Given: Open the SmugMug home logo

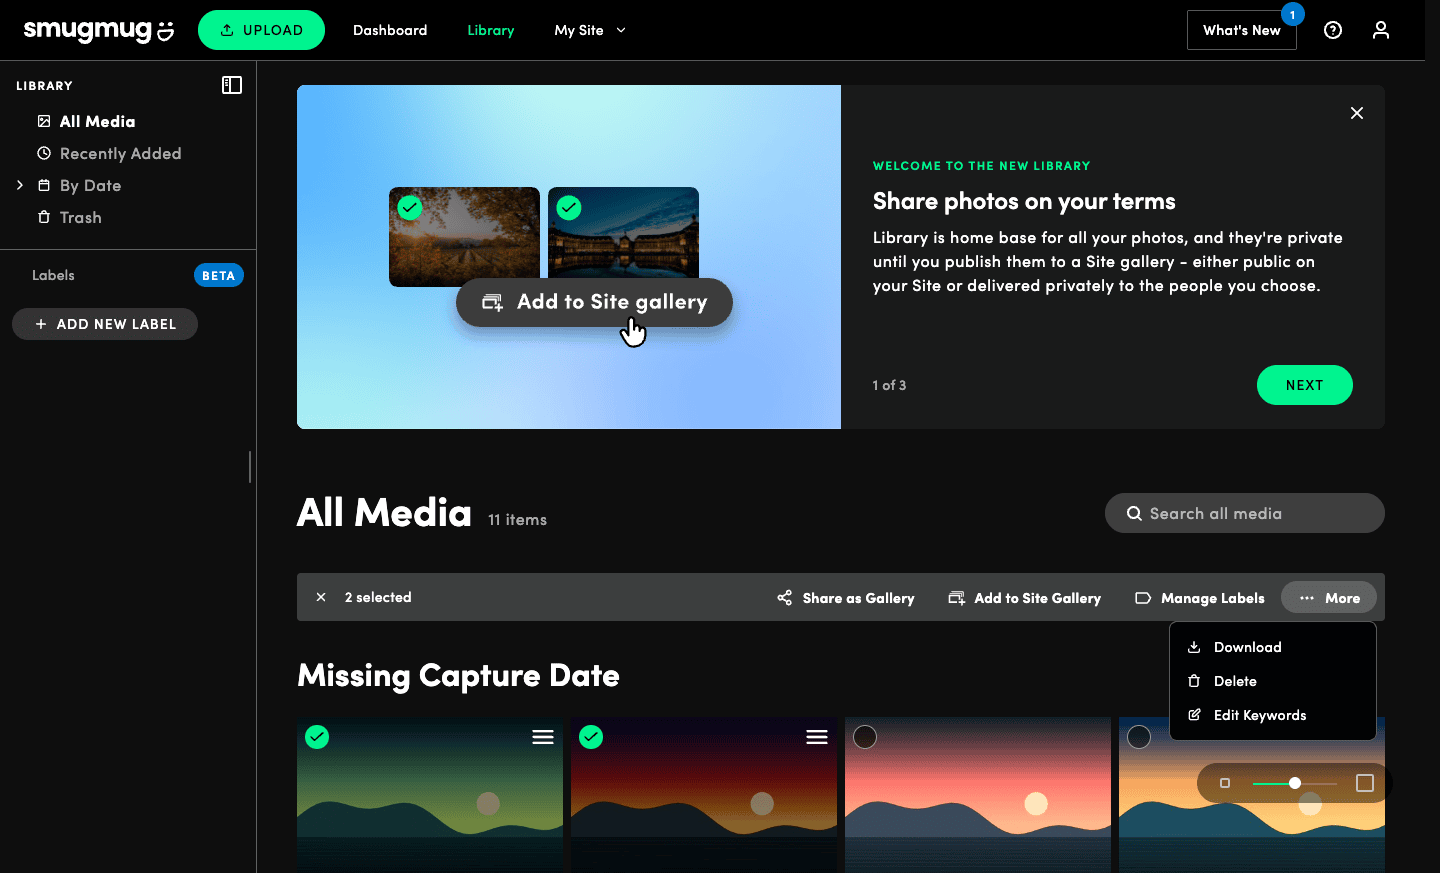Looking at the screenshot, I should click(x=99, y=30).
